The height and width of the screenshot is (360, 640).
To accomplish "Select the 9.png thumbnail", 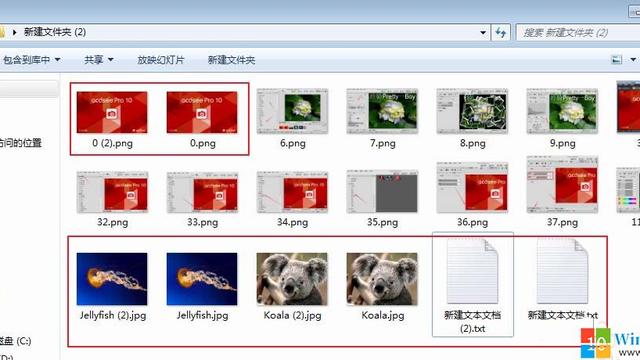I will (562, 111).
